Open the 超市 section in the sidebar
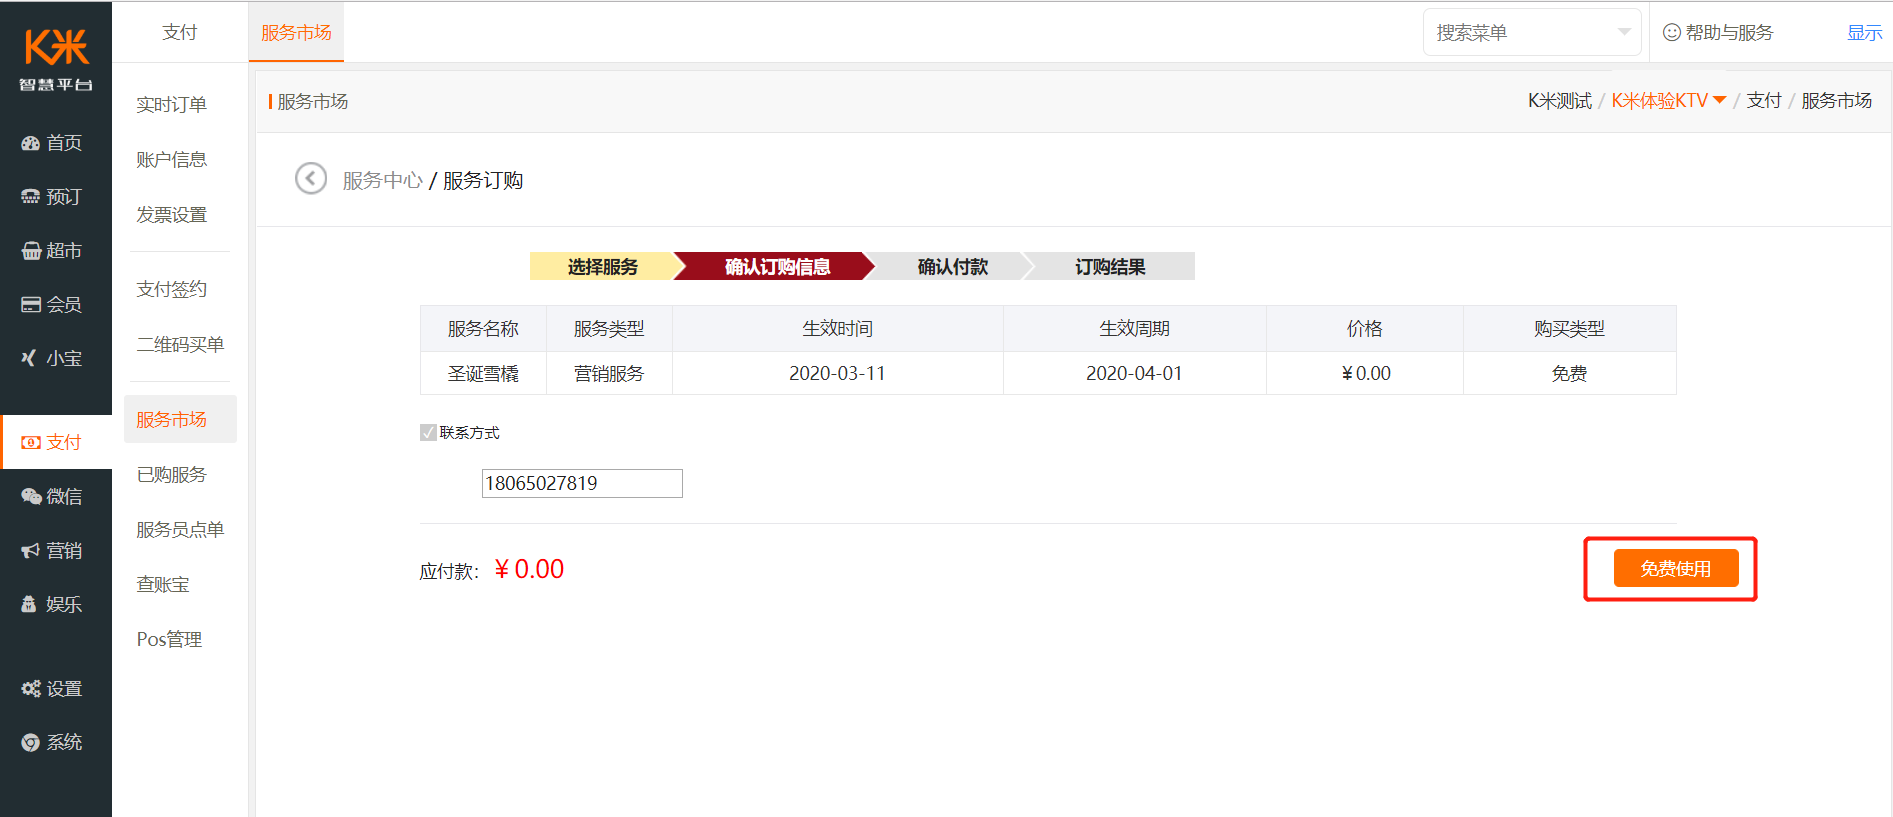Viewport: 1893px width, 817px height. click(52, 251)
